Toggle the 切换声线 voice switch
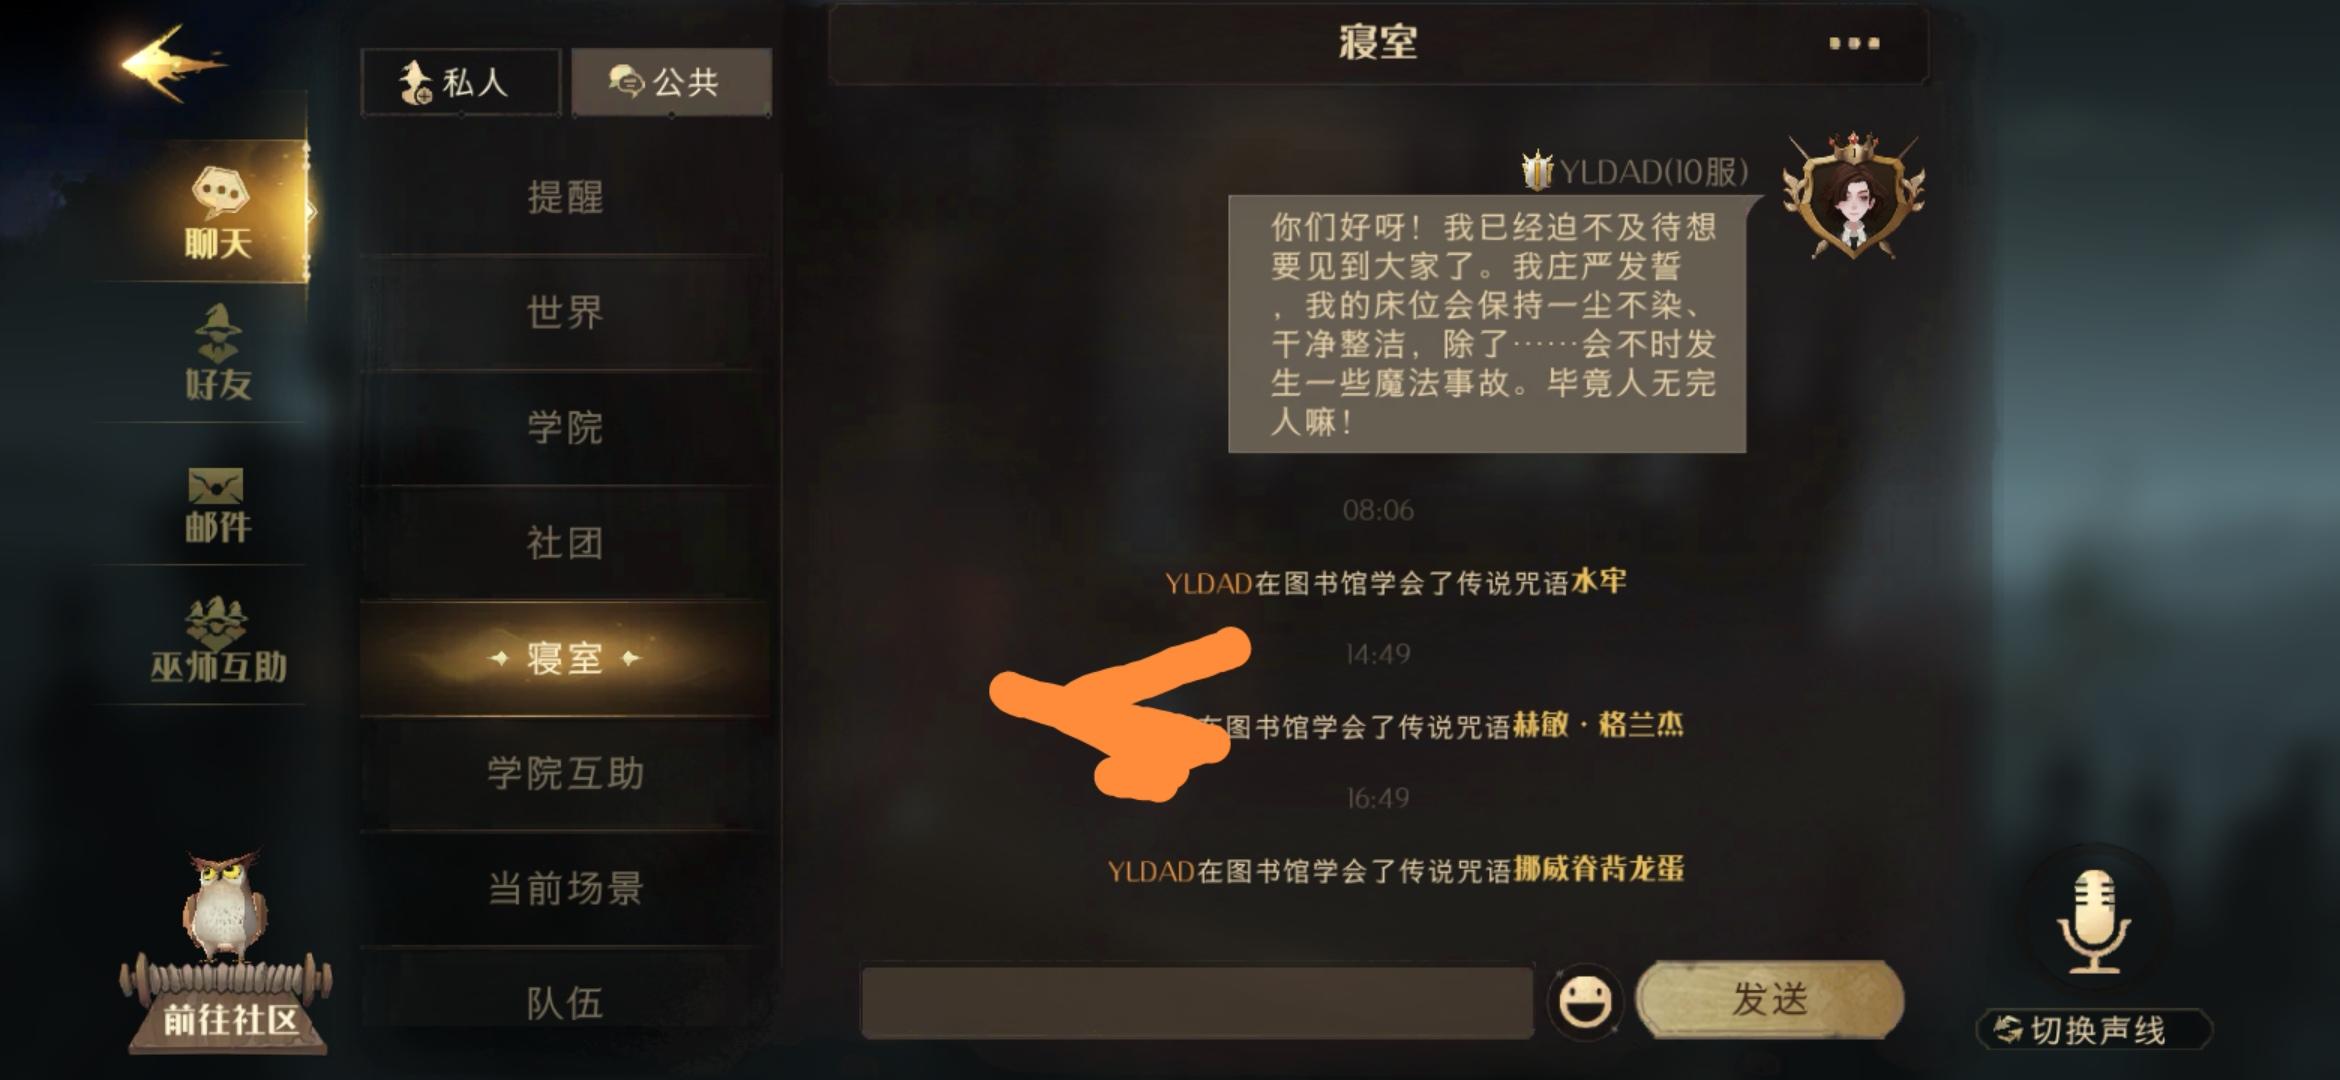The height and width of the screenshot is (1080, 2340). point(2094,1030)
